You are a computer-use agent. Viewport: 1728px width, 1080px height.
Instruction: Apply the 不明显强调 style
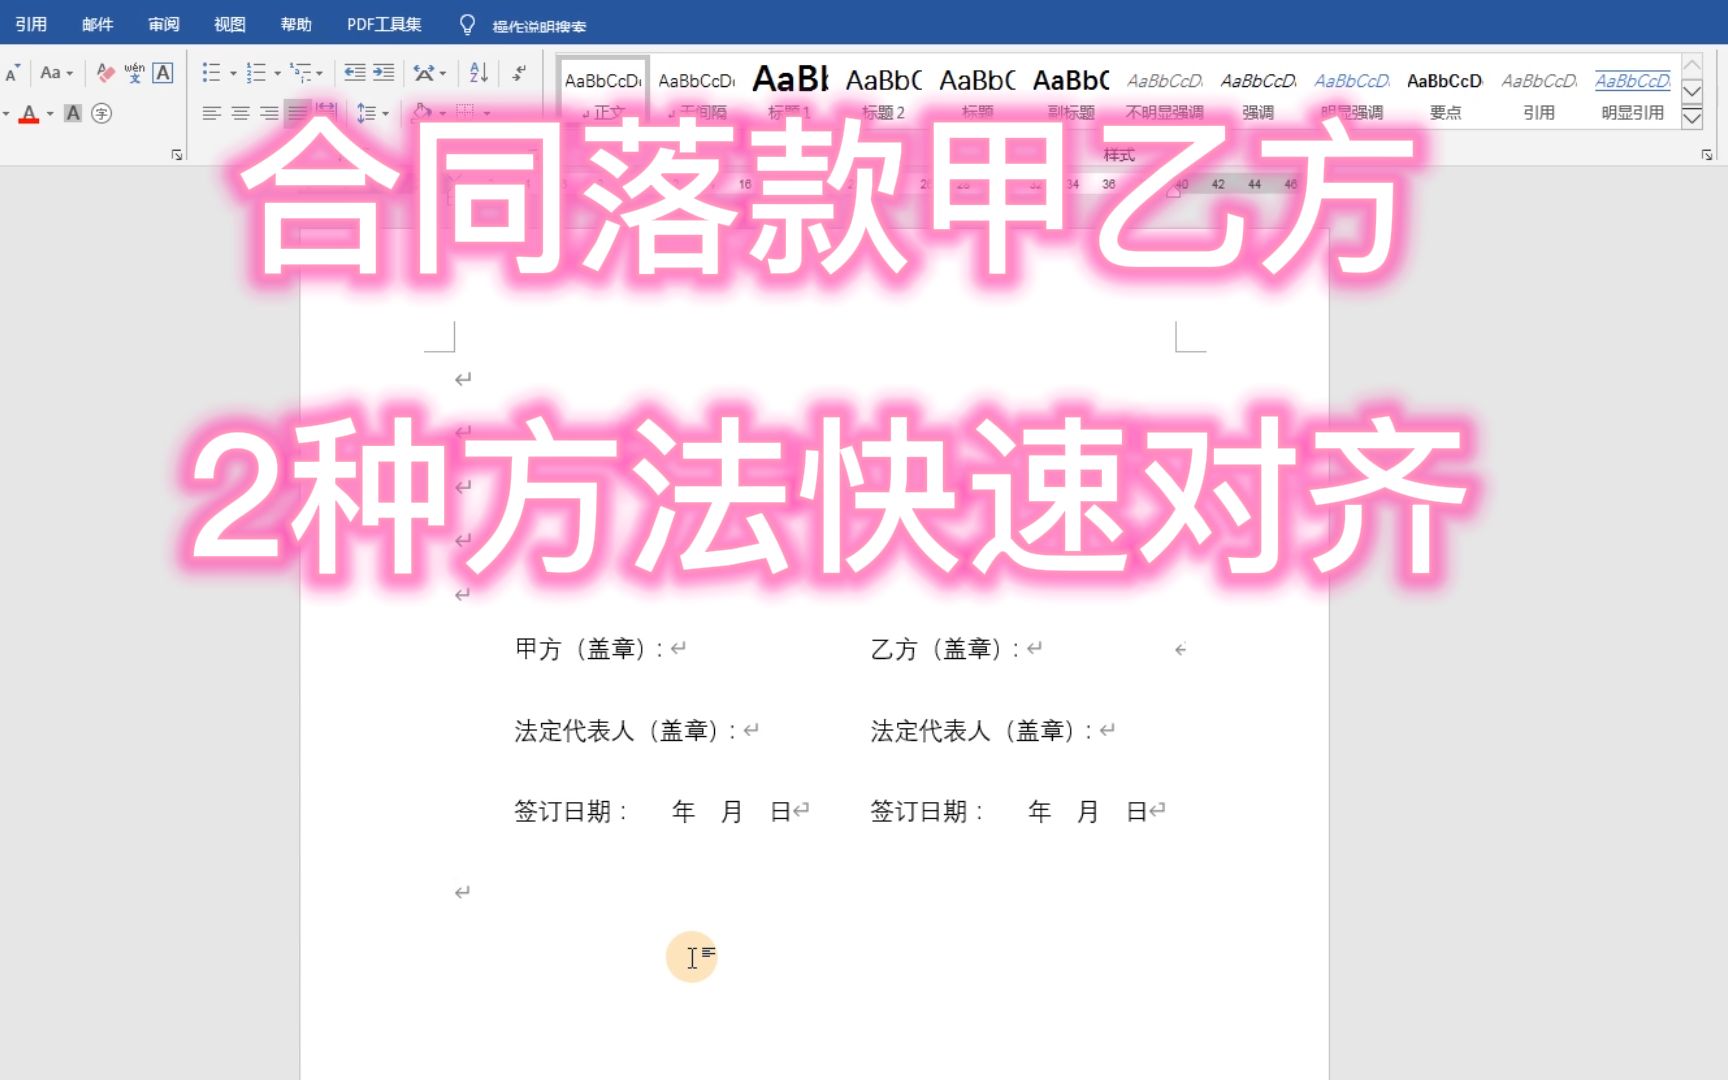(1165, 92)
